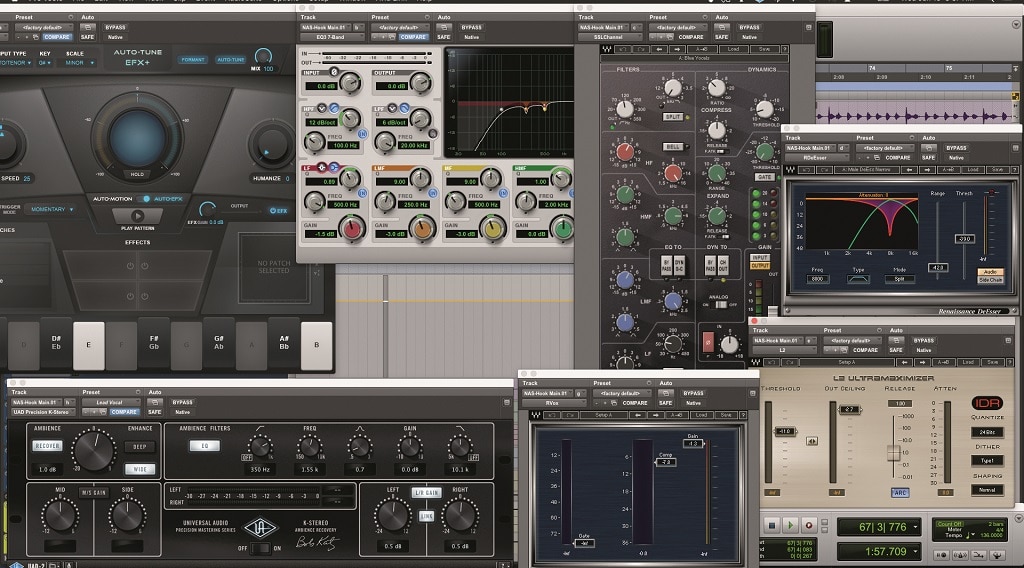This screenshot has height=568, width=1024.
Task: Enable WIDE enhance mode in K-Stereo
Action: [x=140, y=469]
